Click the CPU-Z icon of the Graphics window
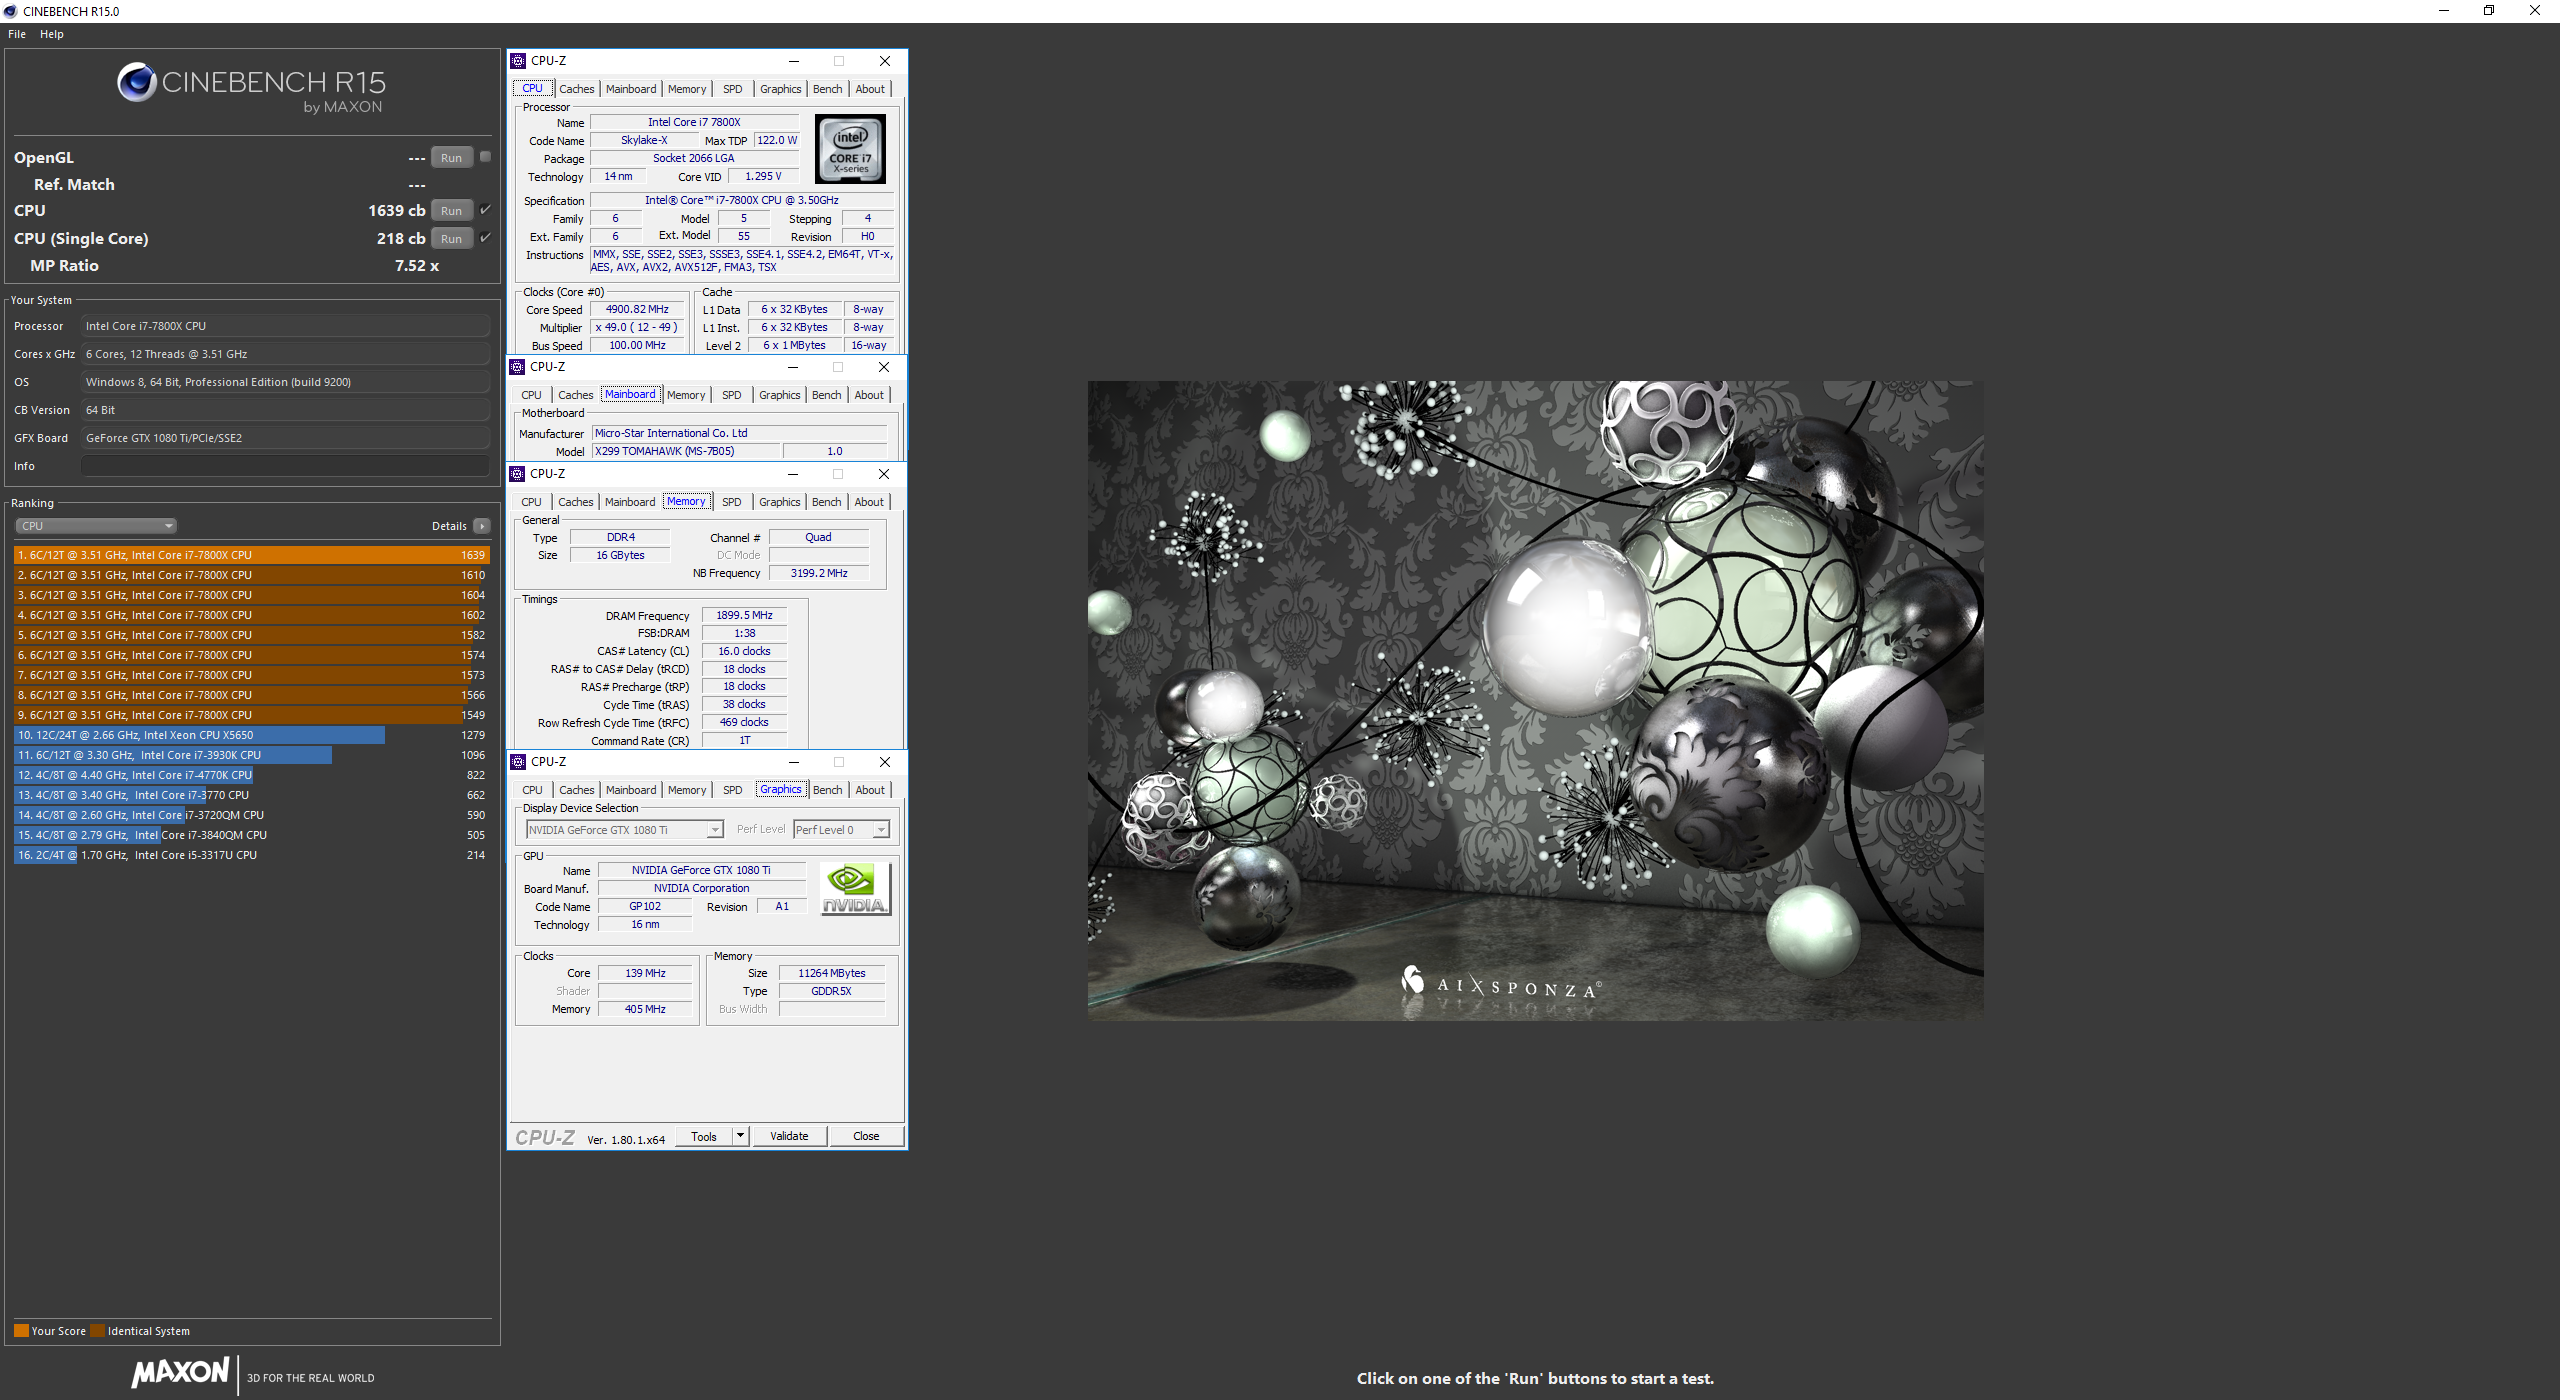The width and height of the screenshot is (2560, 1400). 518,762
